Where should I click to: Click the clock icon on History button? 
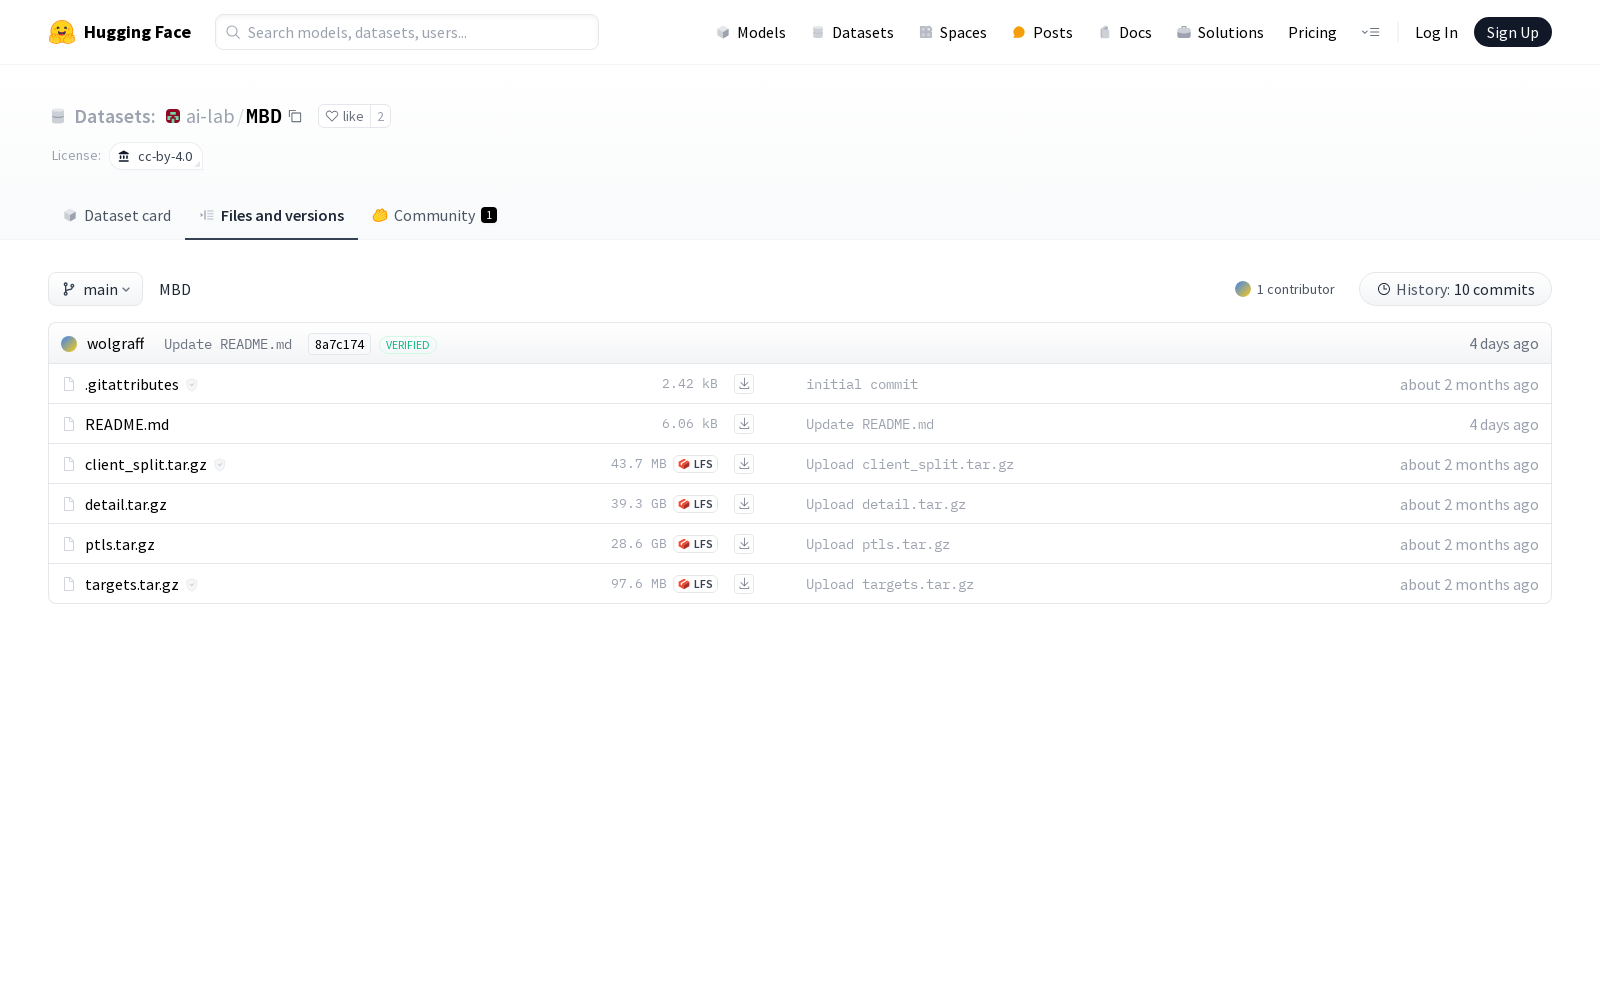[1385, 289]
